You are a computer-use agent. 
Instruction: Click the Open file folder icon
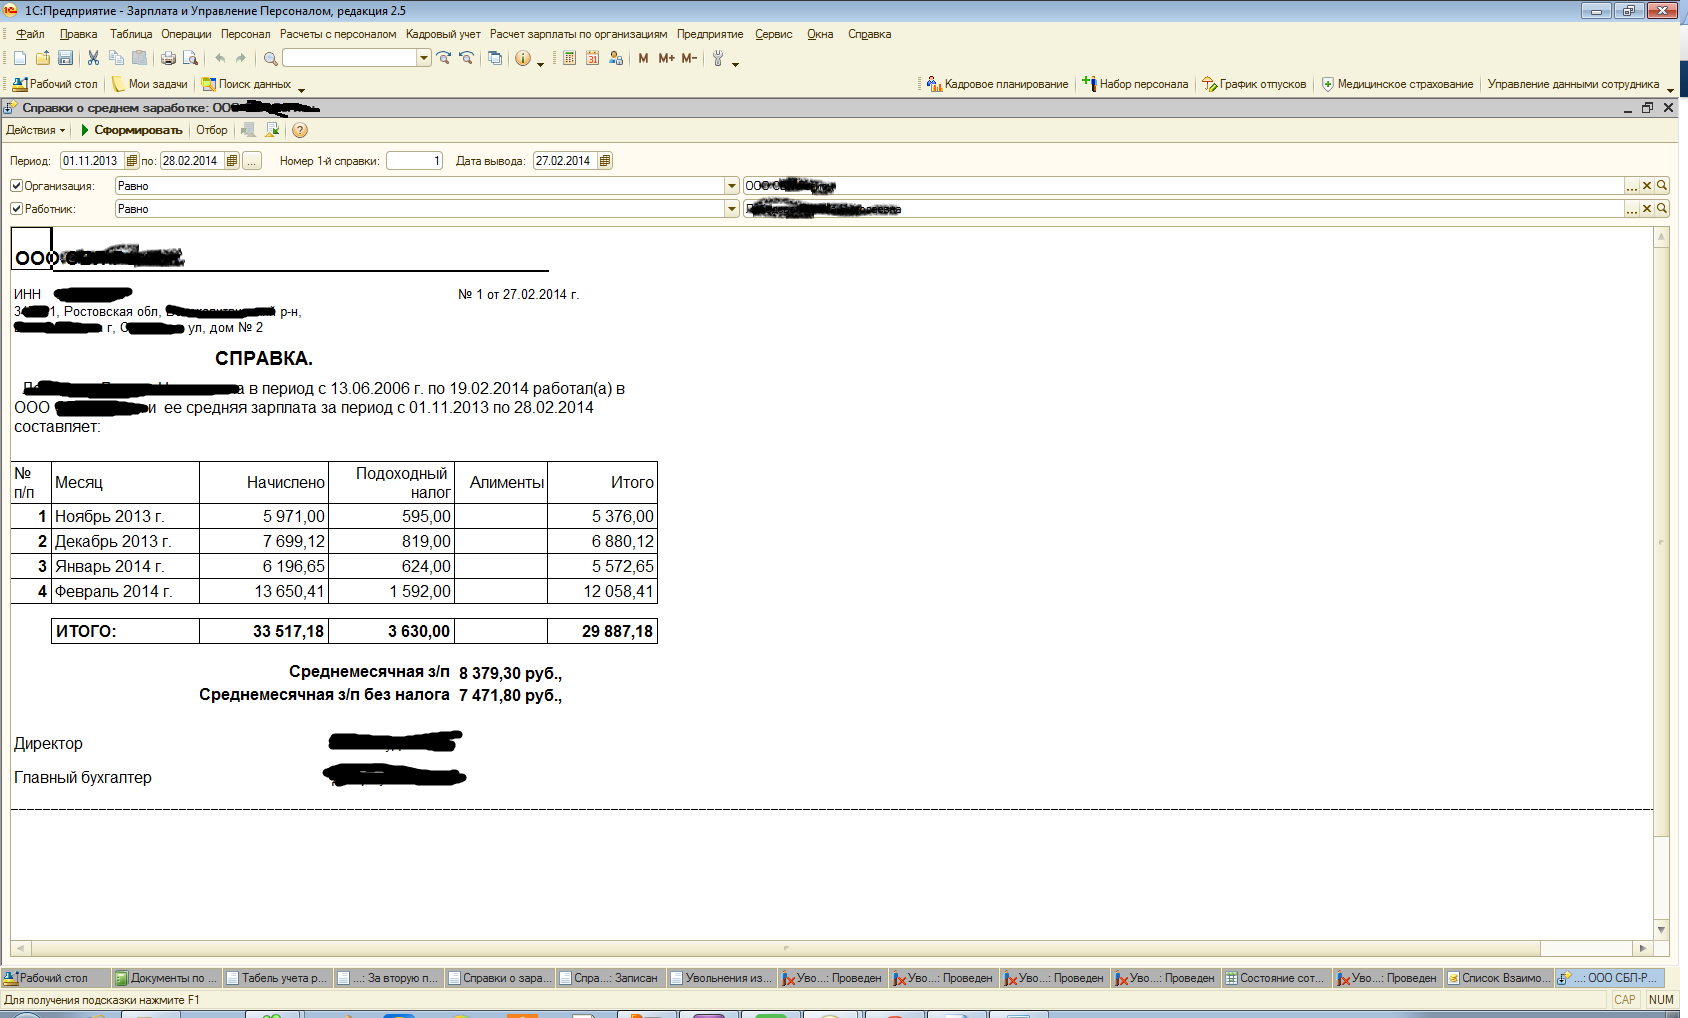pos(43,58)
